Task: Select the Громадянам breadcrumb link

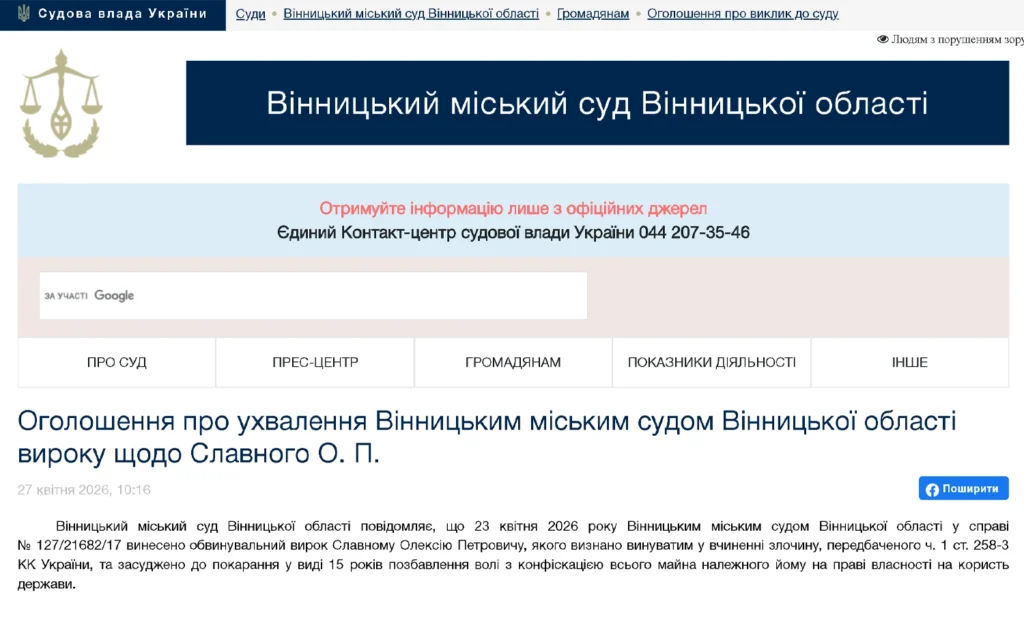Action: point(593,14)
